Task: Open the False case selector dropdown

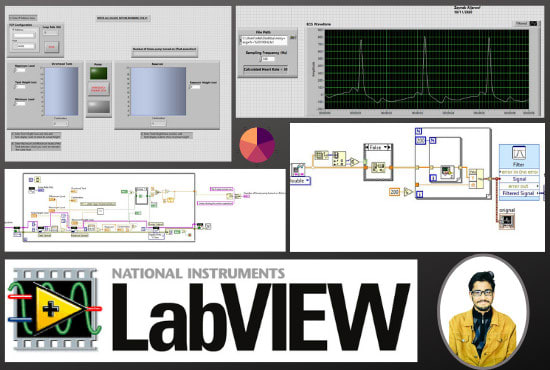Action: tap(378, 148)
